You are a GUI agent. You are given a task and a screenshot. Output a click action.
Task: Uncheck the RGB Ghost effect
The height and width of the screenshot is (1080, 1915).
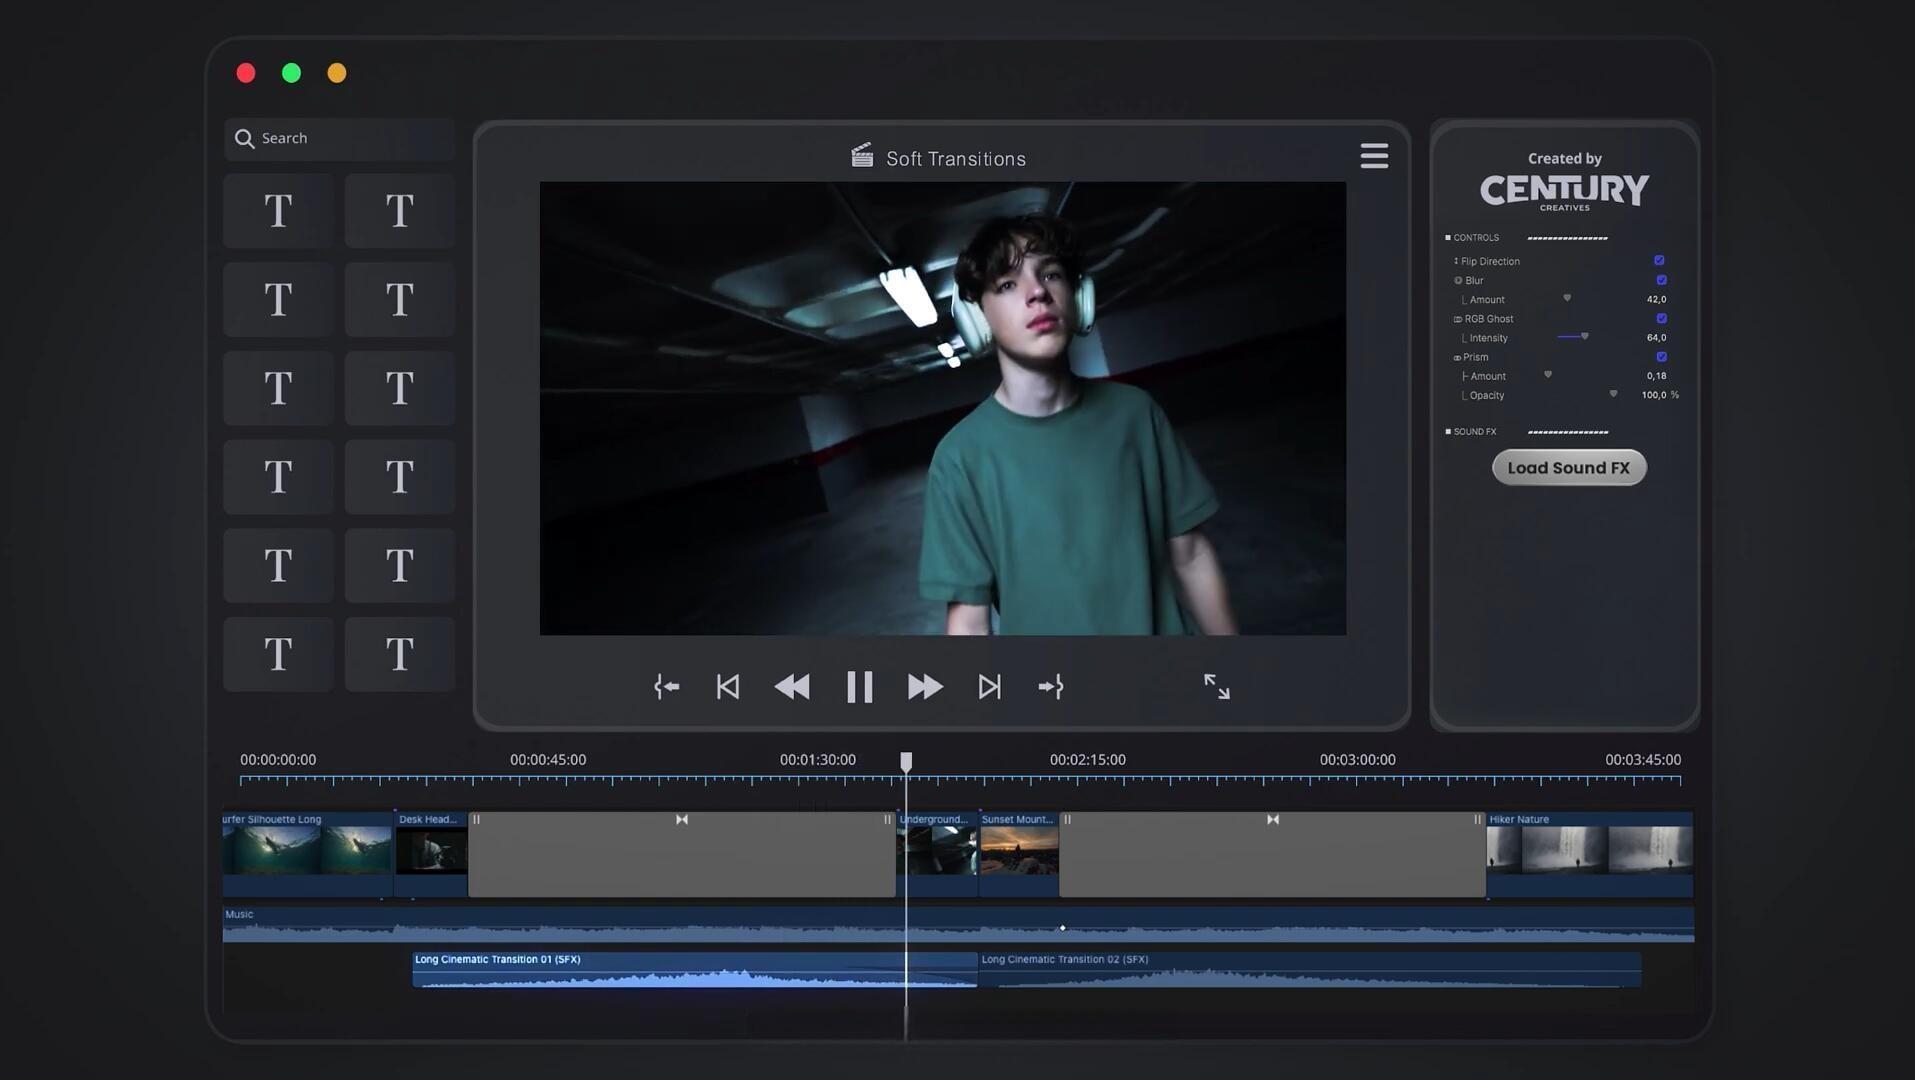1661,319
